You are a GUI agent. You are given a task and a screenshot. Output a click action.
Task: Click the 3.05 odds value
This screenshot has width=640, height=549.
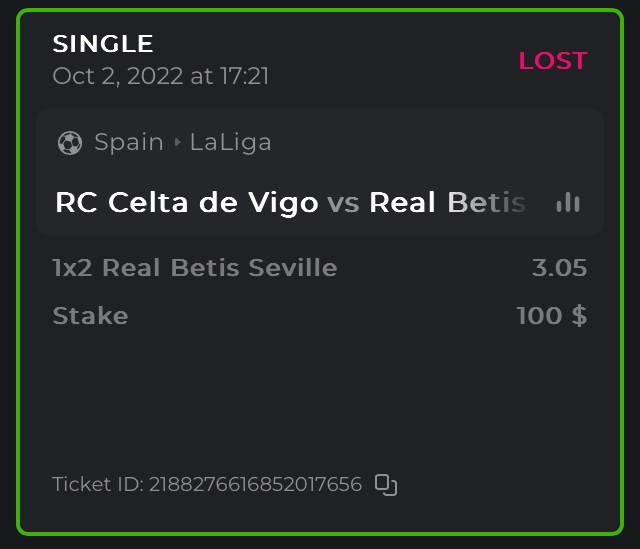tap(559, 268)
